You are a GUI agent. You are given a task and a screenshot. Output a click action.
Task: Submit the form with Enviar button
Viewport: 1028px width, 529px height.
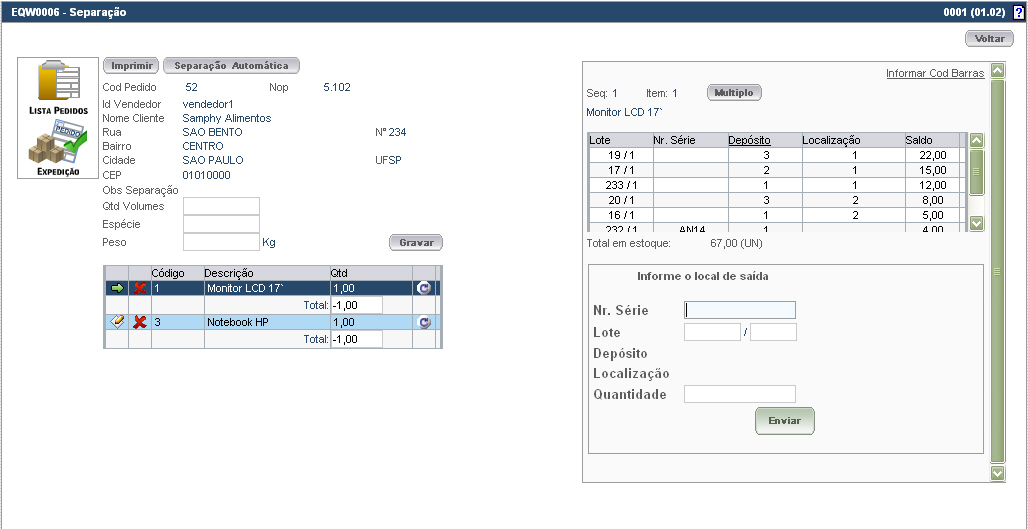[784, 421]
